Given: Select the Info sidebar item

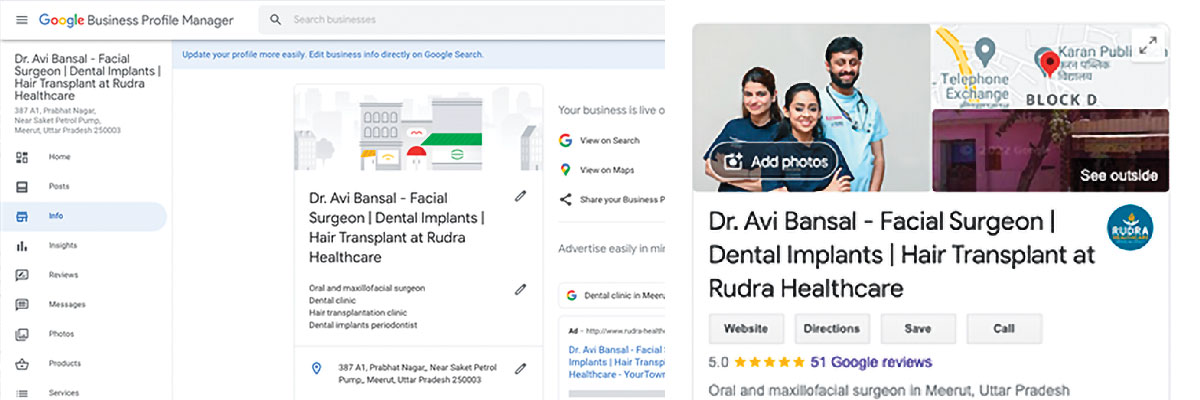Looking at the screenshot, I should (x=84, y=216).
